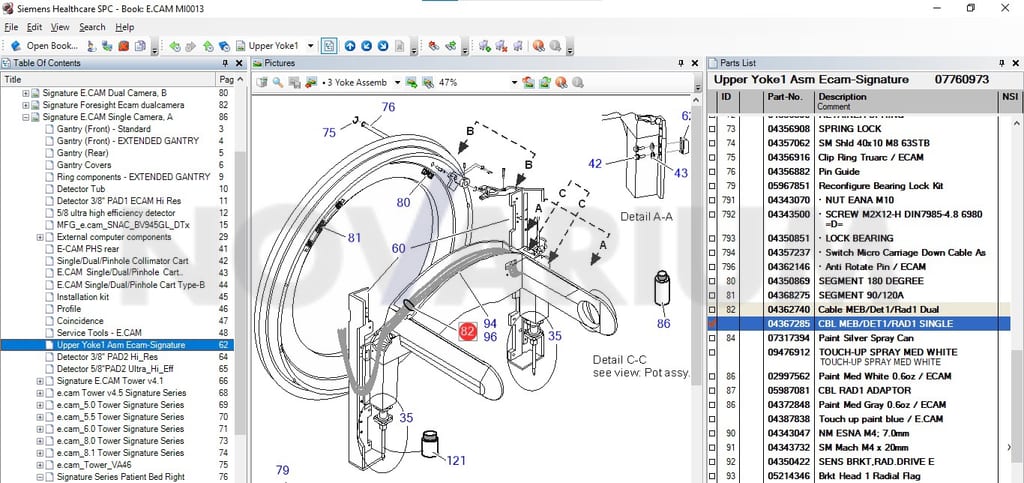1024x483 pixels.
Task: Check the box for SEGMENT 180 DEGREE
Action: (712, 281)
